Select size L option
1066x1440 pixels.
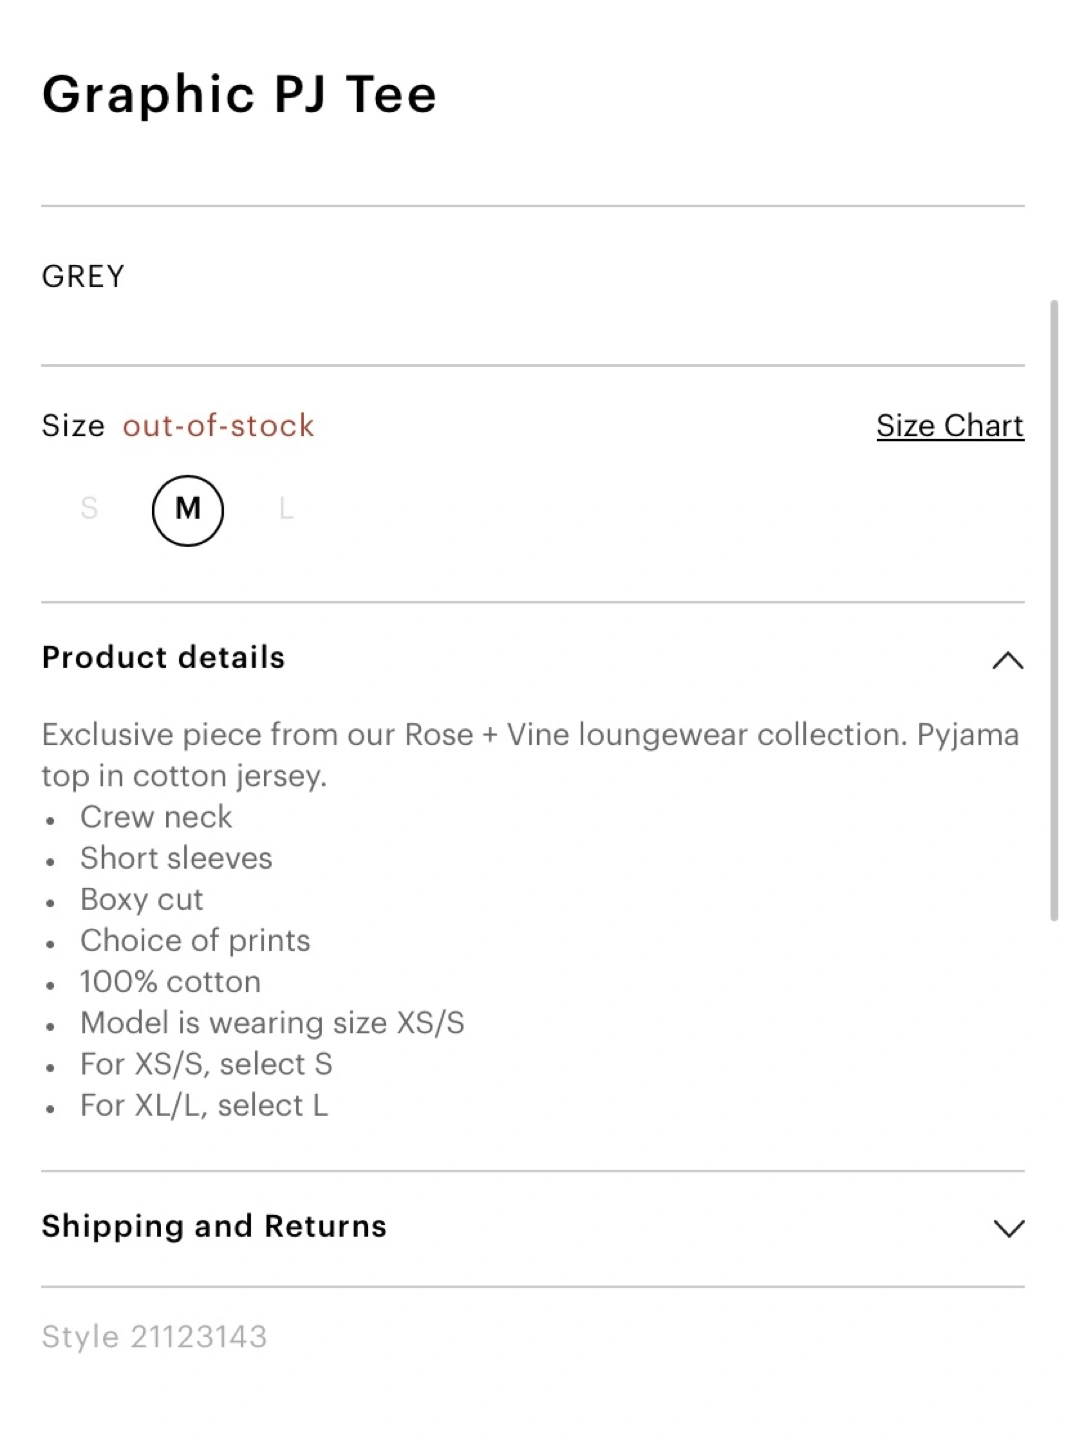(x=286, y=509)
